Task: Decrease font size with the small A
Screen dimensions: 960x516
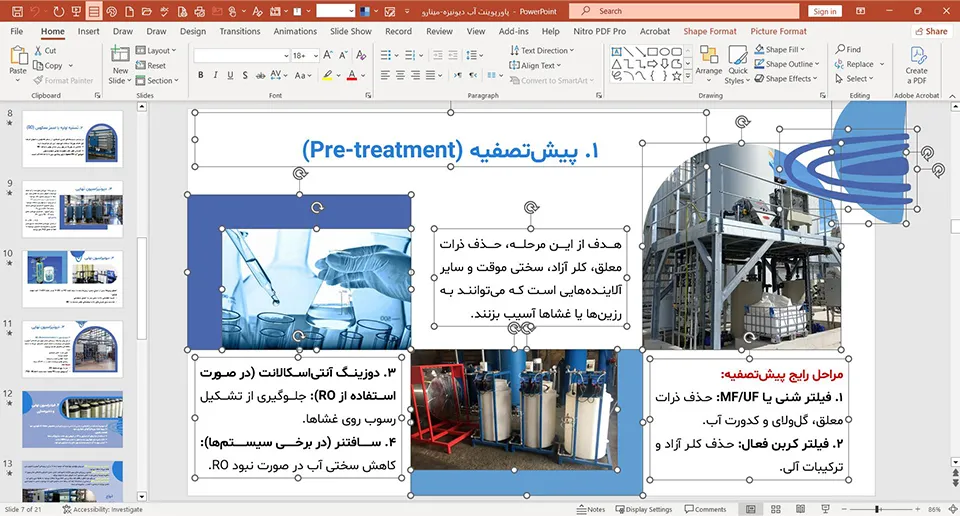Action: point(343,56)
